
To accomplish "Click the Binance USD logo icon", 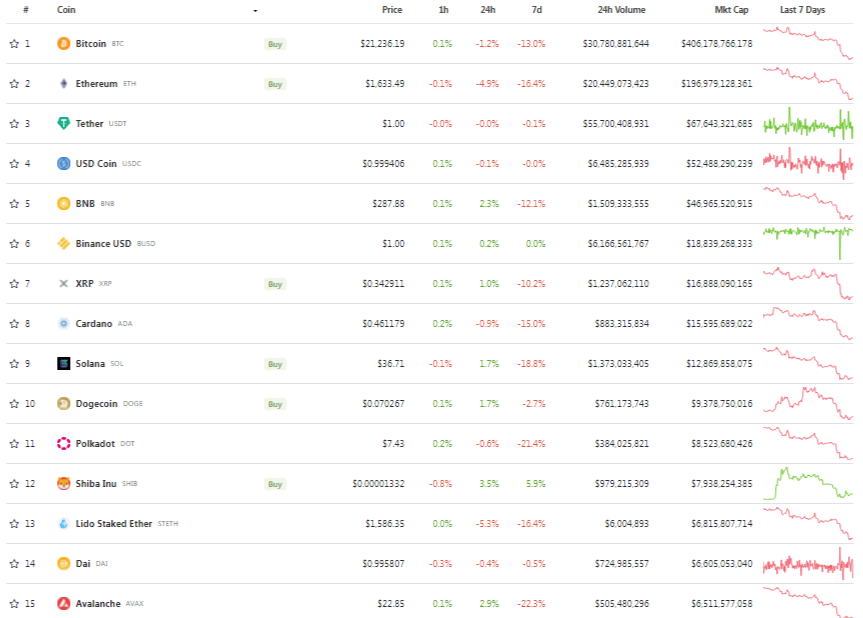I will 64,243.
